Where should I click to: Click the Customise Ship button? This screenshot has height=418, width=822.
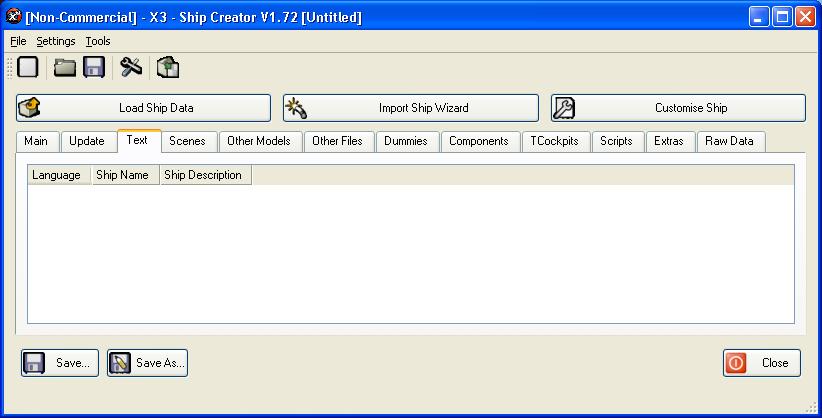click(x=678, y=108)
